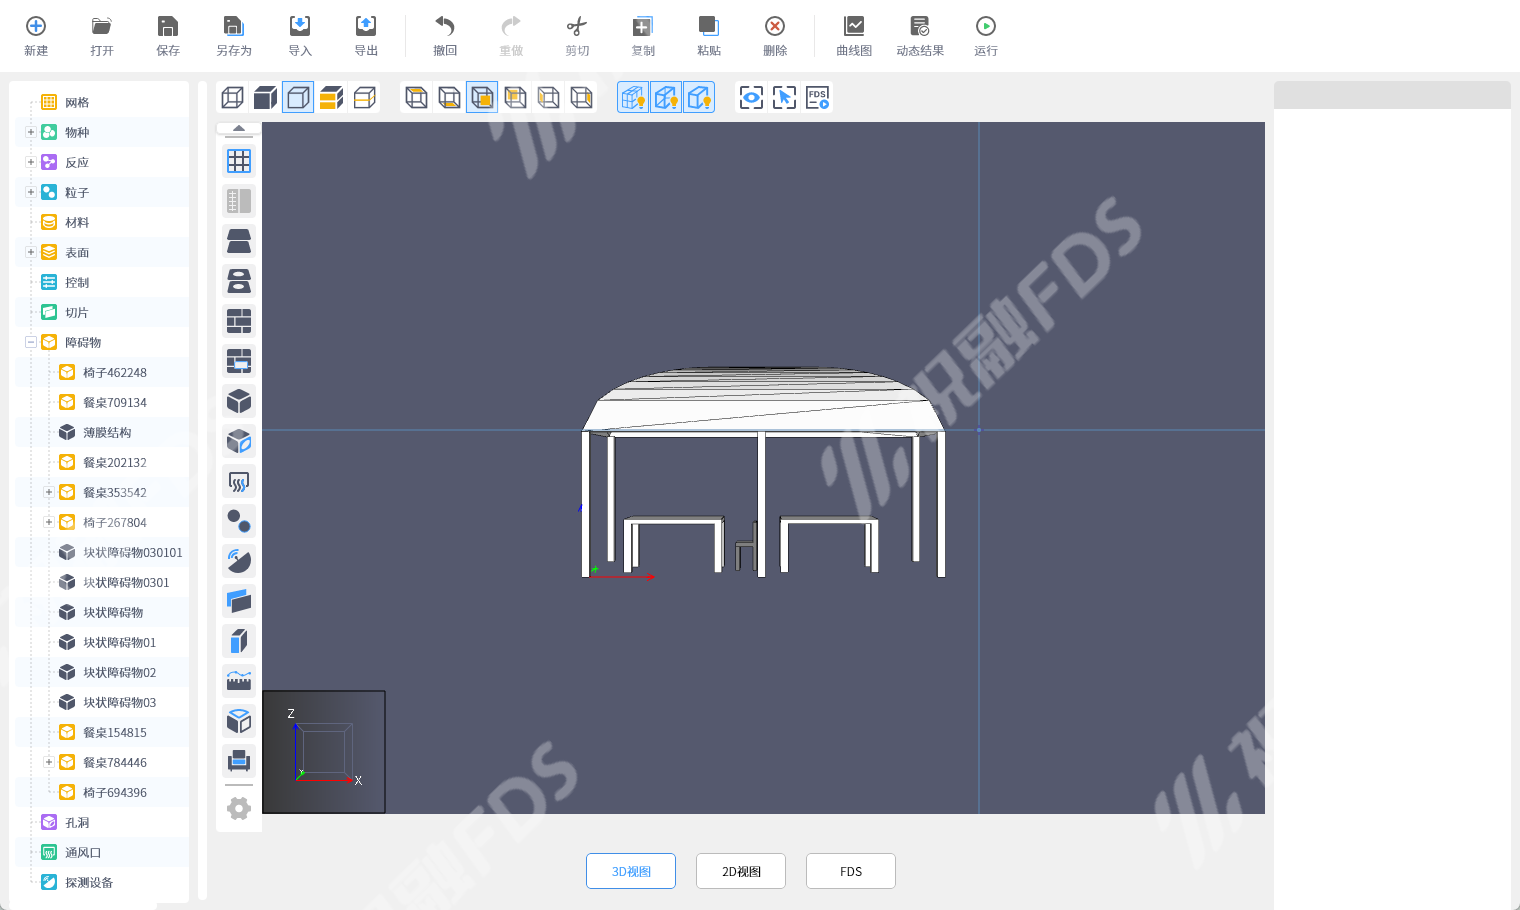
Task: Switch to the 3D视图 tab
Action: pyautogui.click(x=631, y=871)
